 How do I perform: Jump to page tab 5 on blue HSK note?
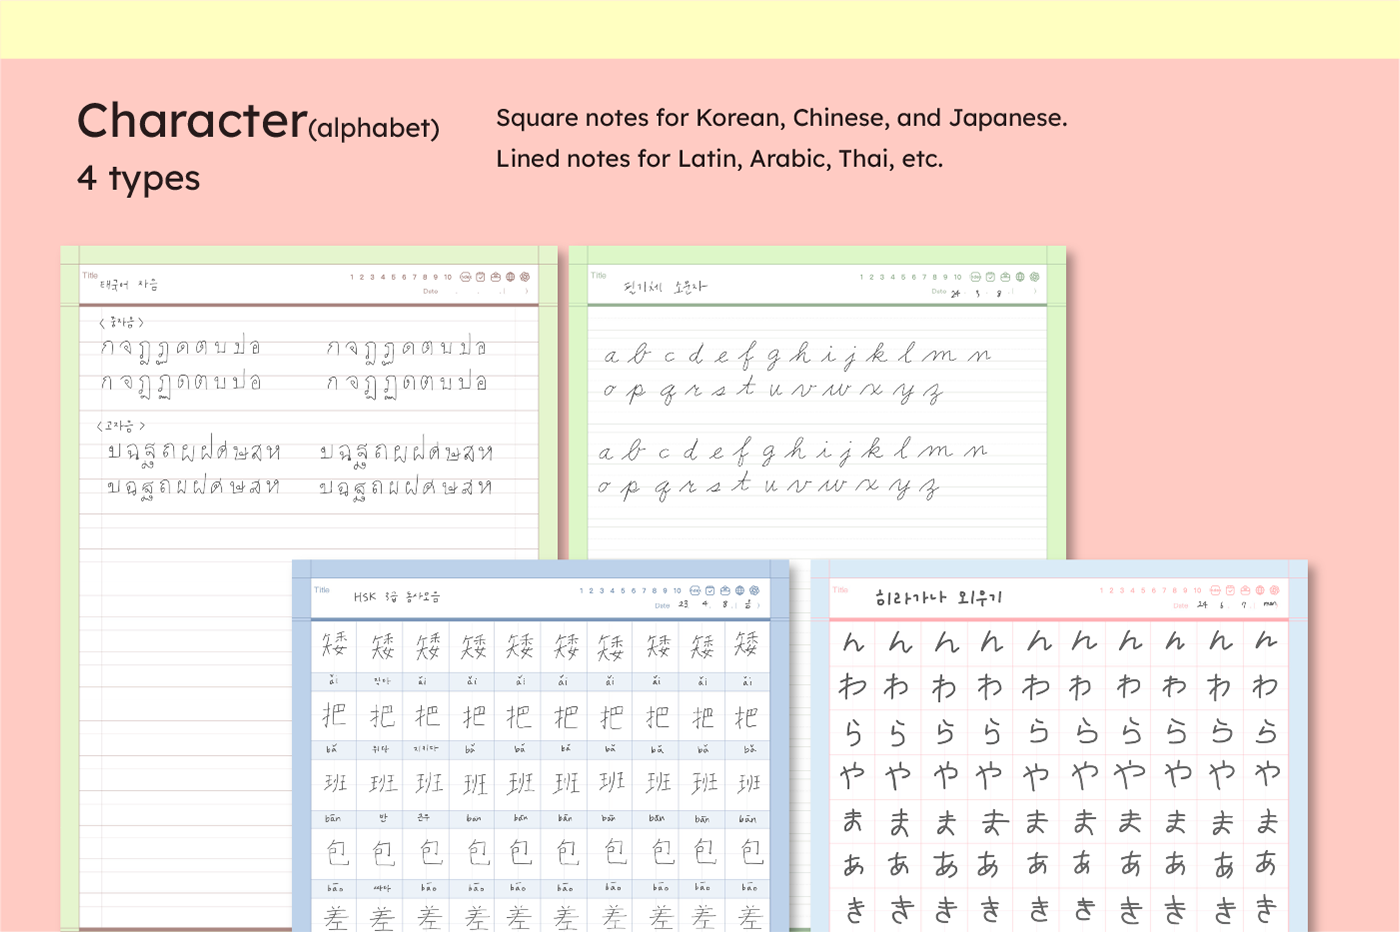pos(623,591)
